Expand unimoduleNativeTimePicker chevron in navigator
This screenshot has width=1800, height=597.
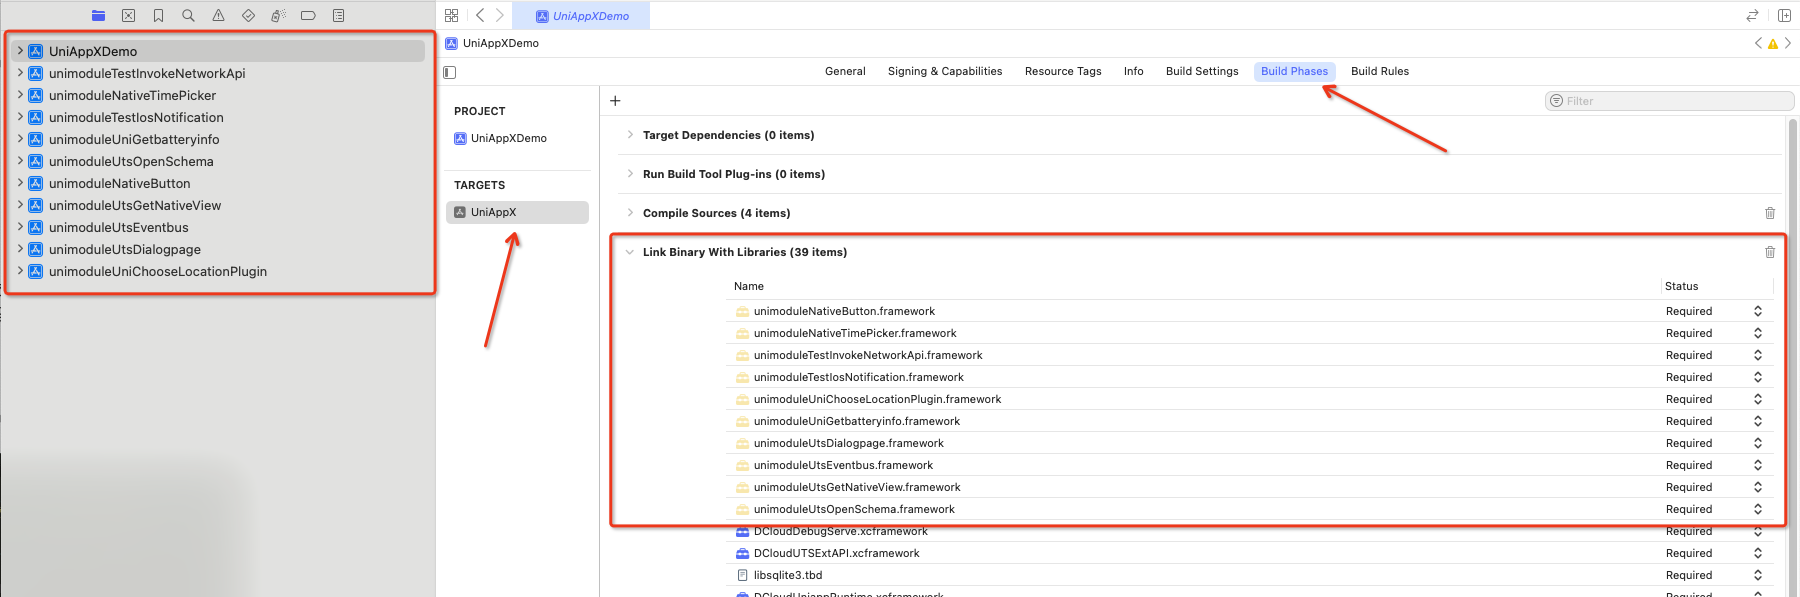pos(20,95)
